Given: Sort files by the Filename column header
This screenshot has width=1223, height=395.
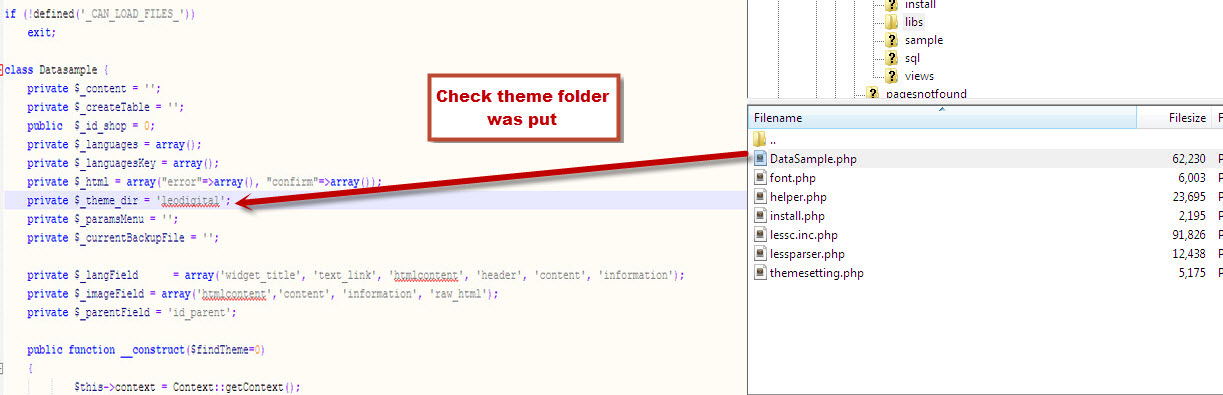Looking at the screenshot, I should tap(942, 117).
